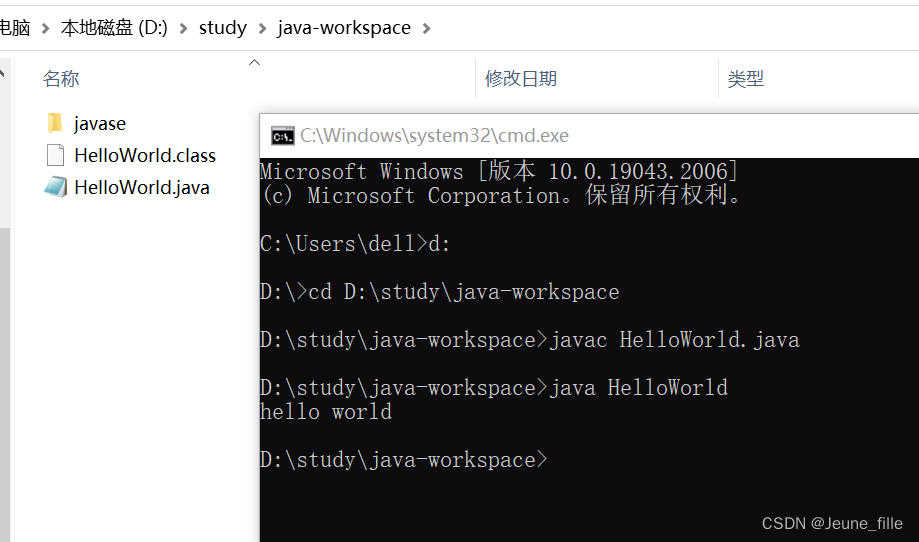Expand chevron after java-workspace breadcrumb
Viewport: 919px width, 542px height.
point(426,28)
